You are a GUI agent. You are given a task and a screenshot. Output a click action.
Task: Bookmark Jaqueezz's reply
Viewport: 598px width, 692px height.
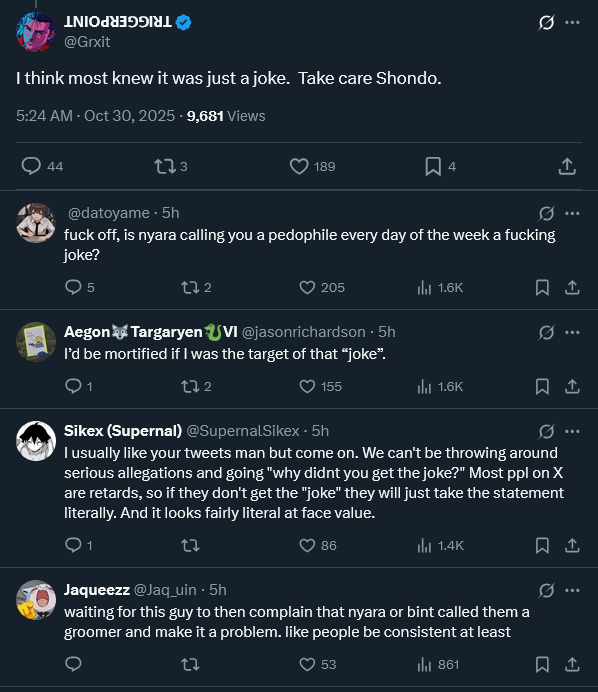pos(542,664)
